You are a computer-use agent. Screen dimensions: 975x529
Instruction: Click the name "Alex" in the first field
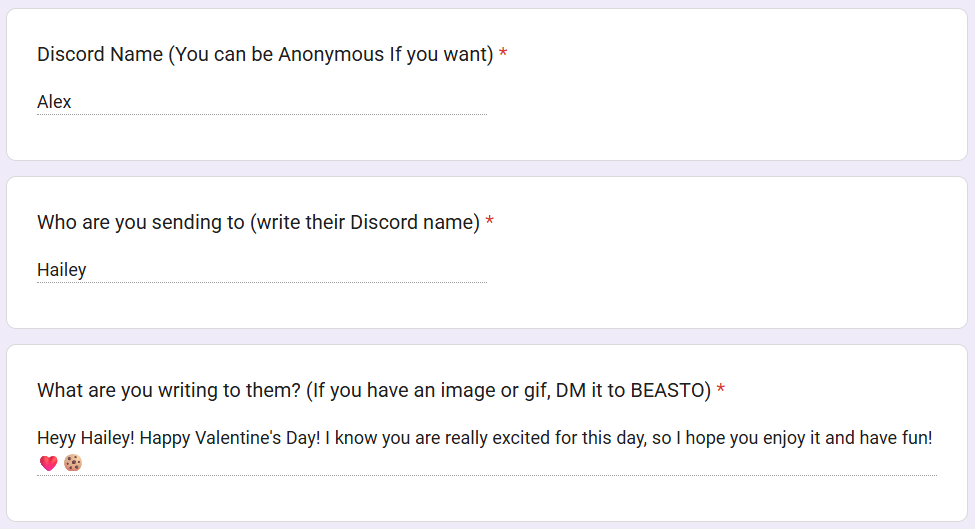coord(54,102)
